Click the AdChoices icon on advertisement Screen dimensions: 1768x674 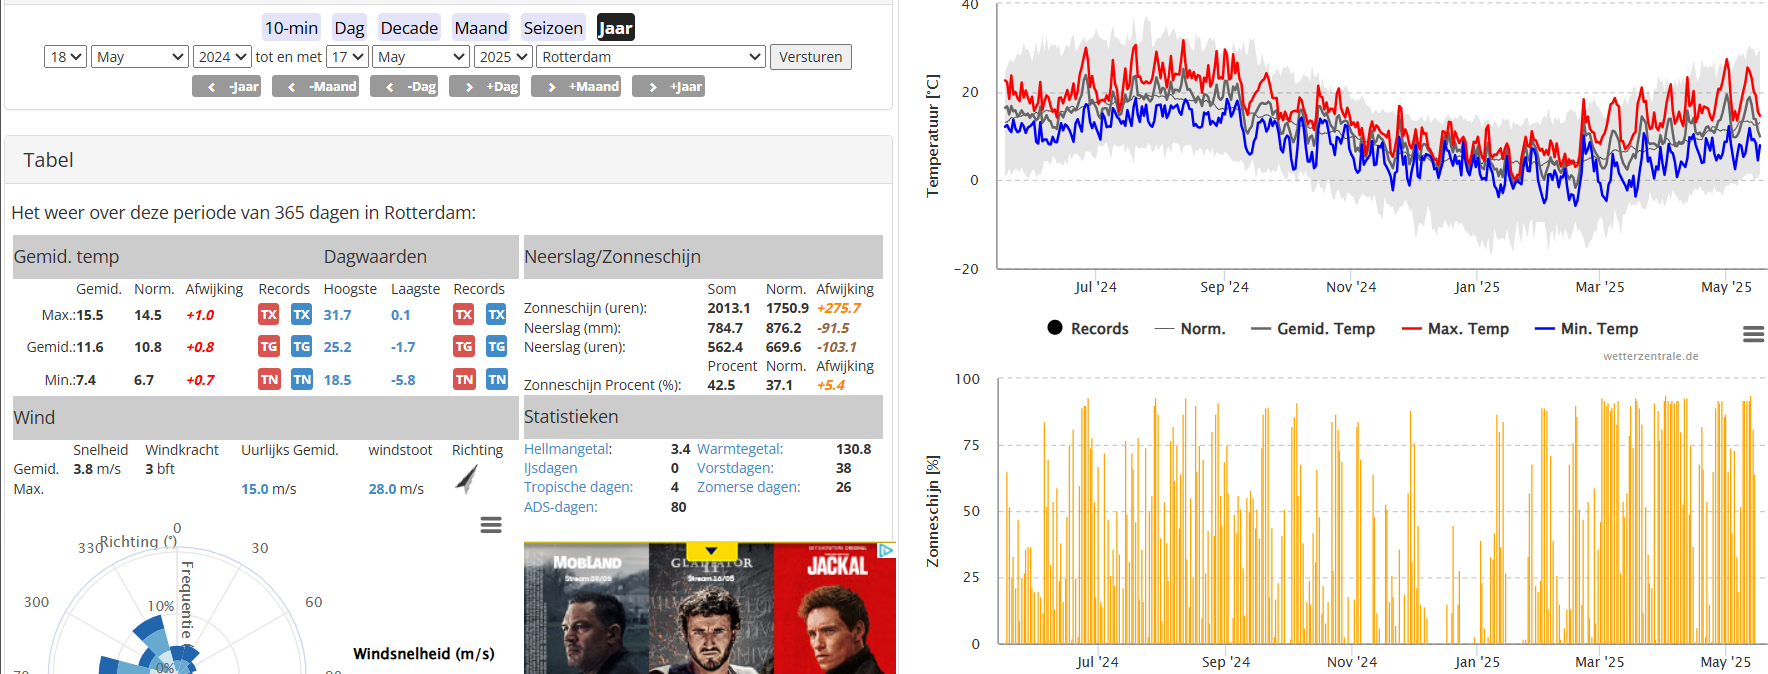click(886, 551)
